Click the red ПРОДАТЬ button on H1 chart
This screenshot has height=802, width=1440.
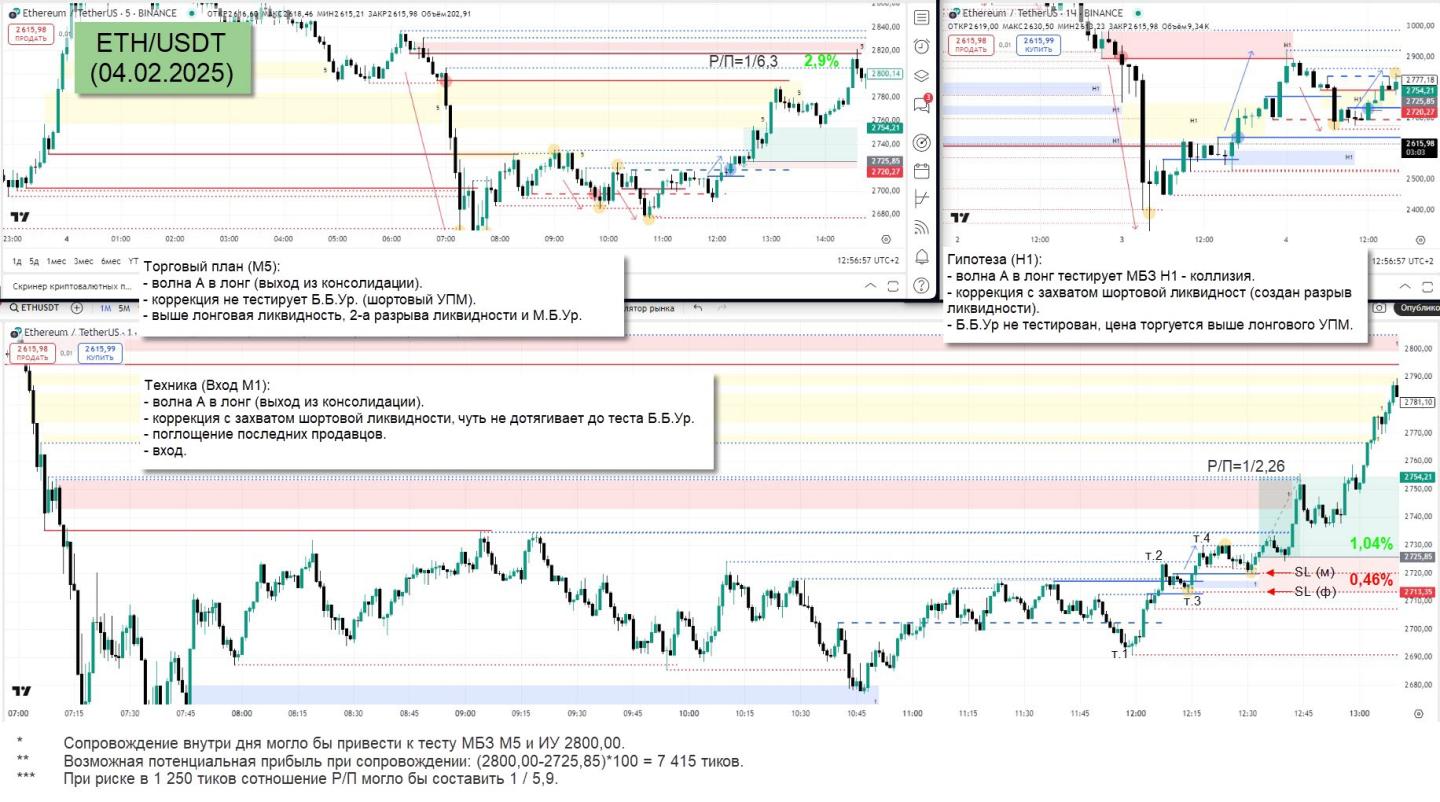(971, 45)
